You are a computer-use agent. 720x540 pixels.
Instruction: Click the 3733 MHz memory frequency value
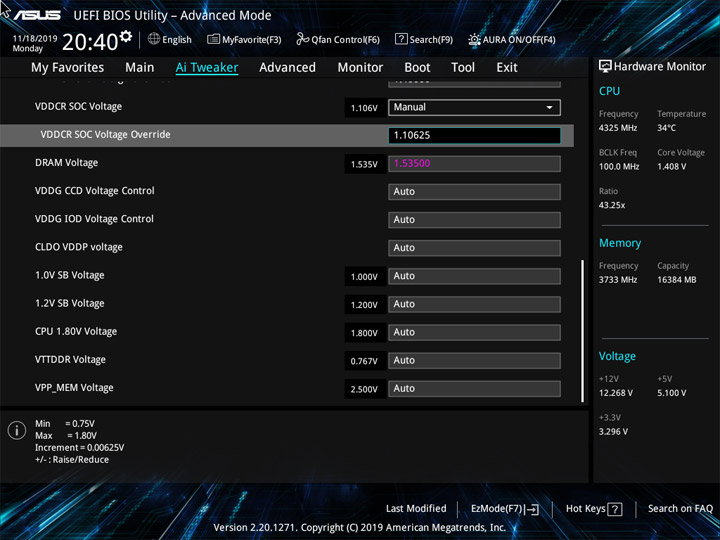pyautogui.click(x=618, y=280)
